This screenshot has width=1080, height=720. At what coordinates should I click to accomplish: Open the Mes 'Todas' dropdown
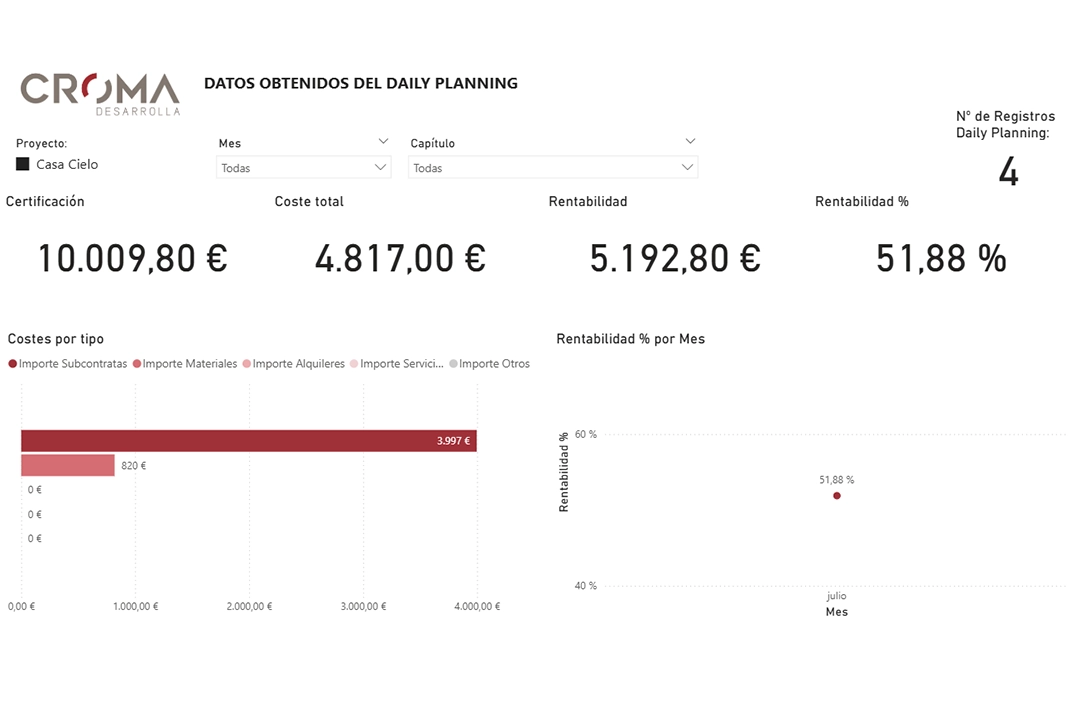(x=303, y=168)
